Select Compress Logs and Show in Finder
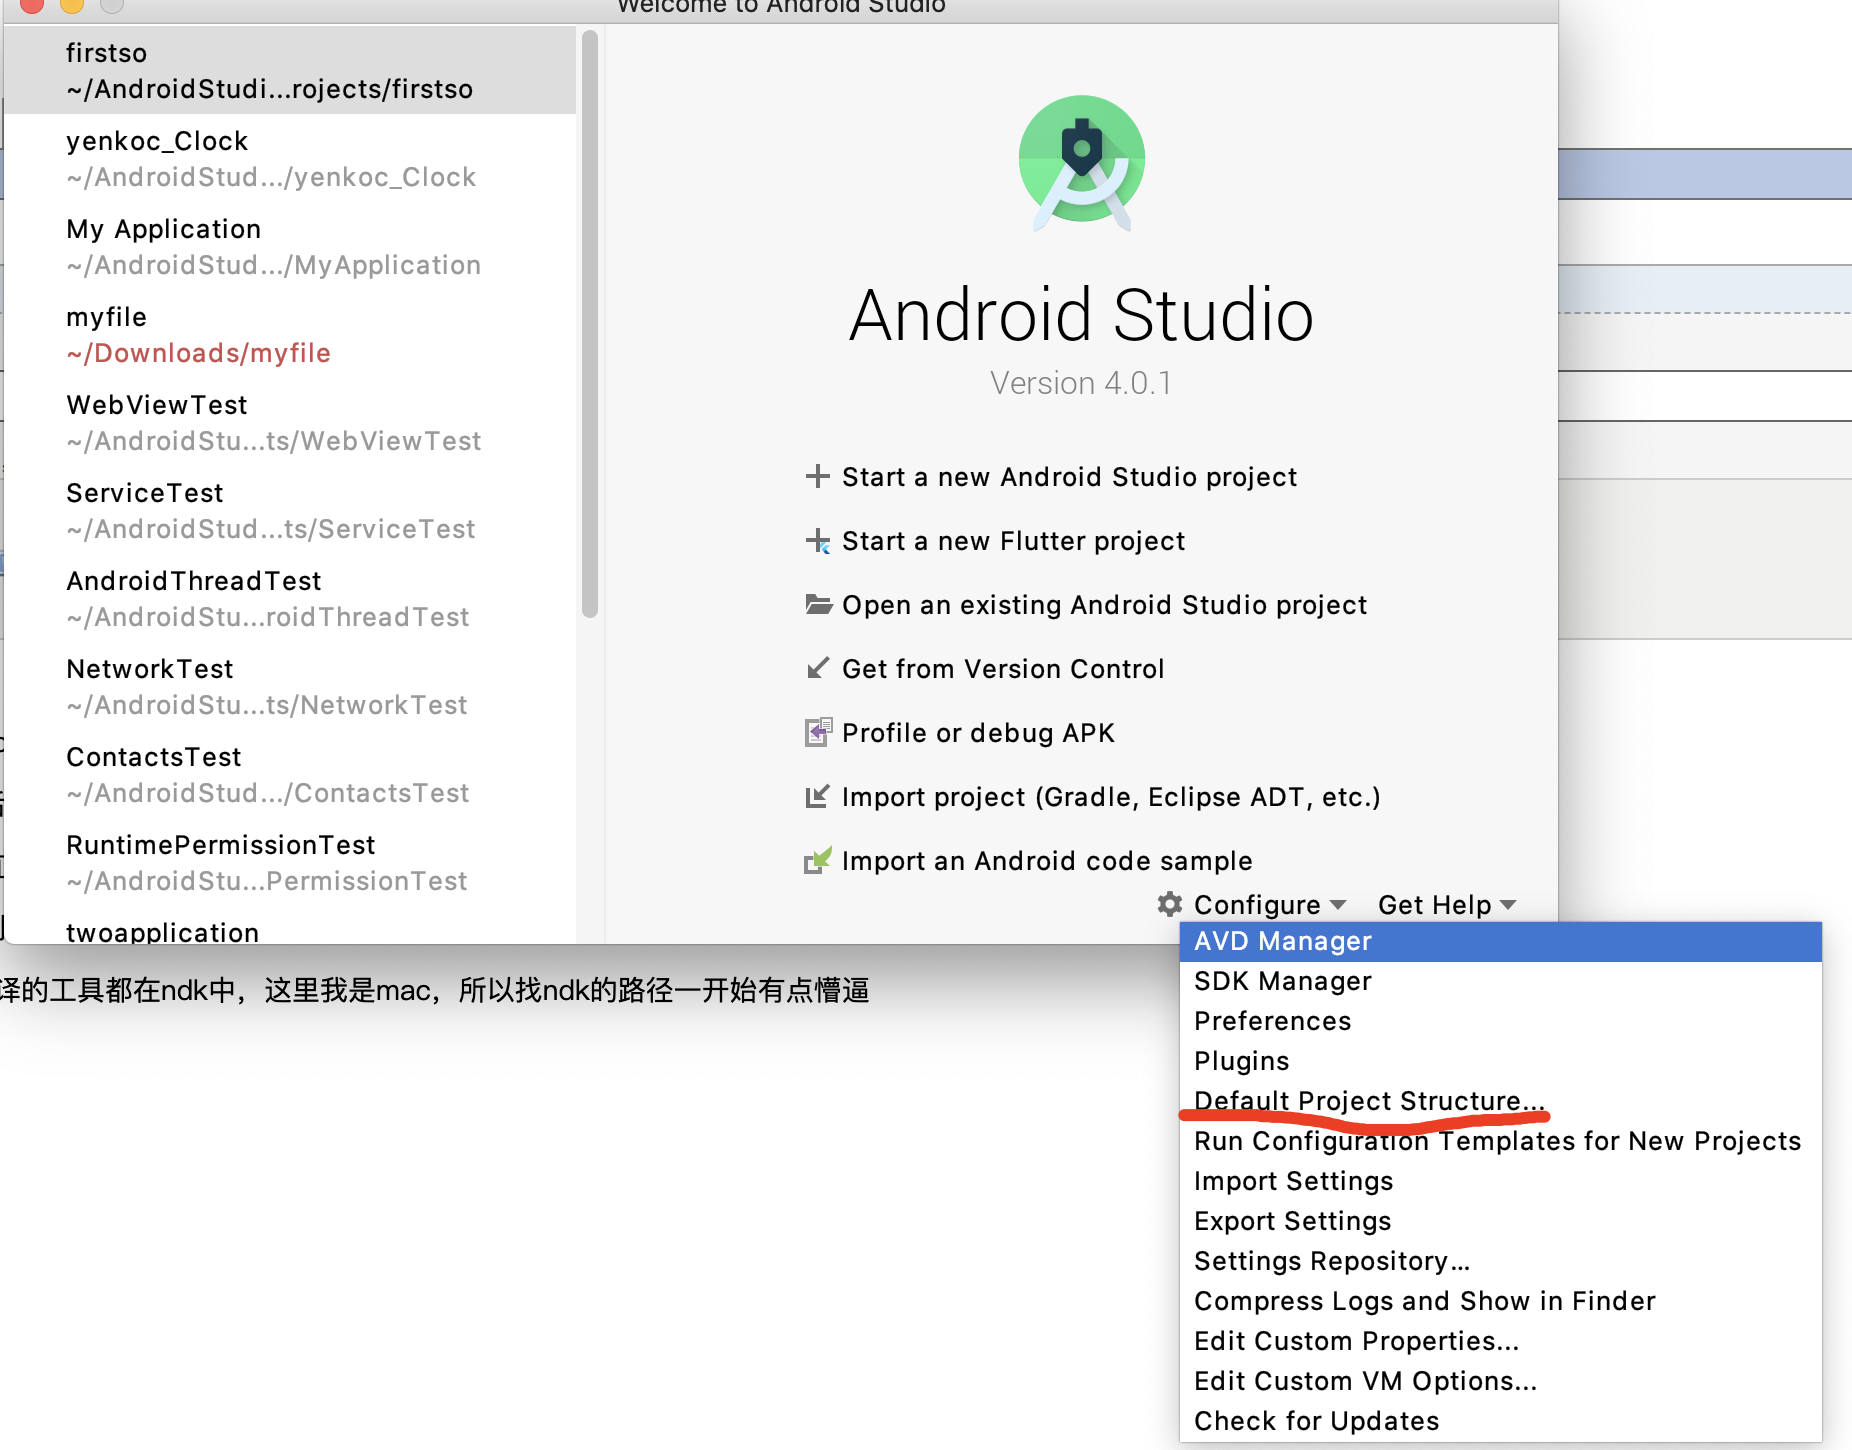The height and width of the screenshot is (1450, 1852). [1500, 1302]
